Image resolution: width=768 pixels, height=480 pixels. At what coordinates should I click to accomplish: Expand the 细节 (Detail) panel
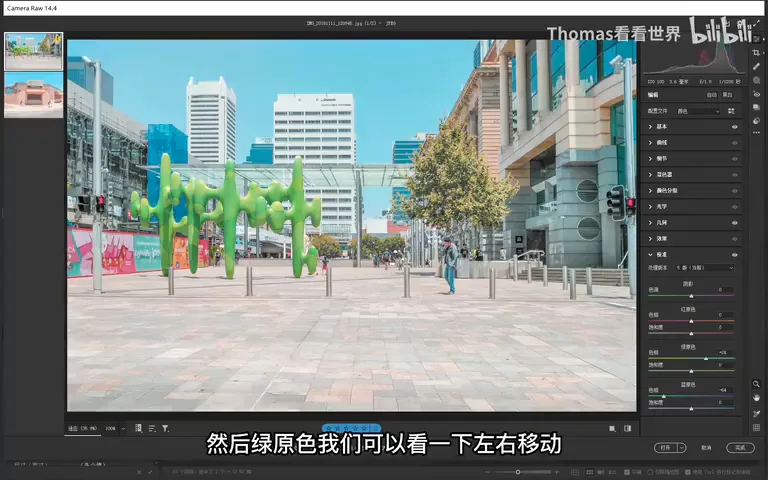[650, 159]
